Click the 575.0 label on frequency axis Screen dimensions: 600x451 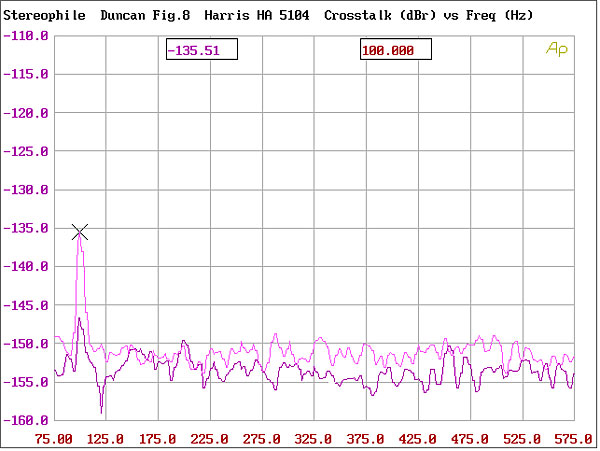[572, 439]
